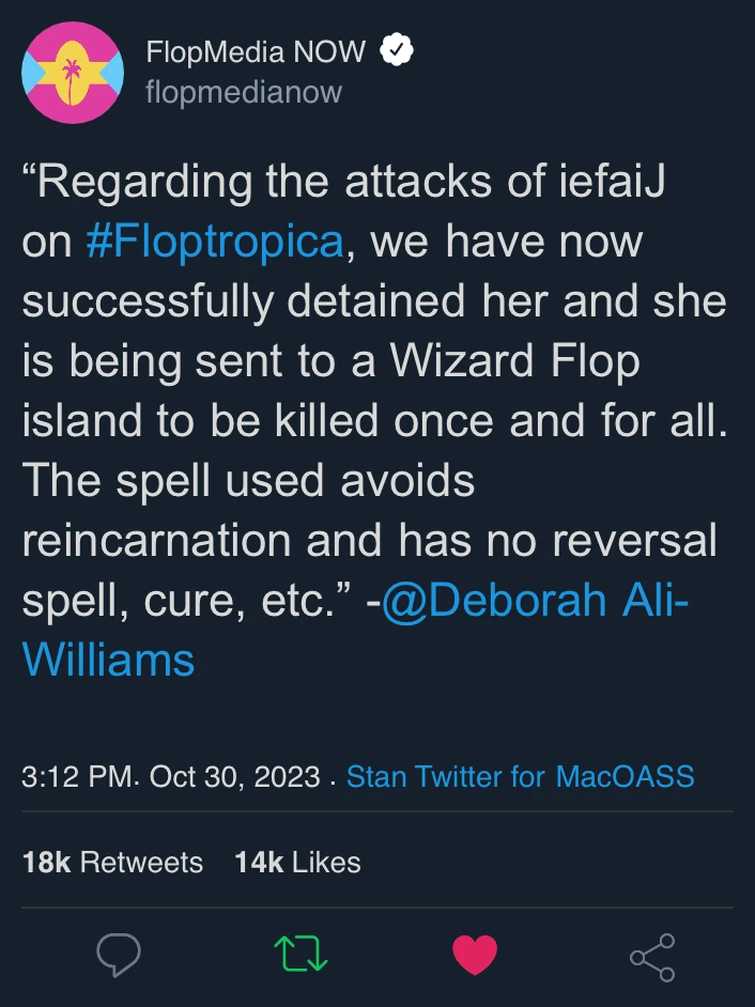Viewport: 755px width, 1007px height.
Task: Reply to the tweet via speech bubble icon
Action: tap(120, 956)
